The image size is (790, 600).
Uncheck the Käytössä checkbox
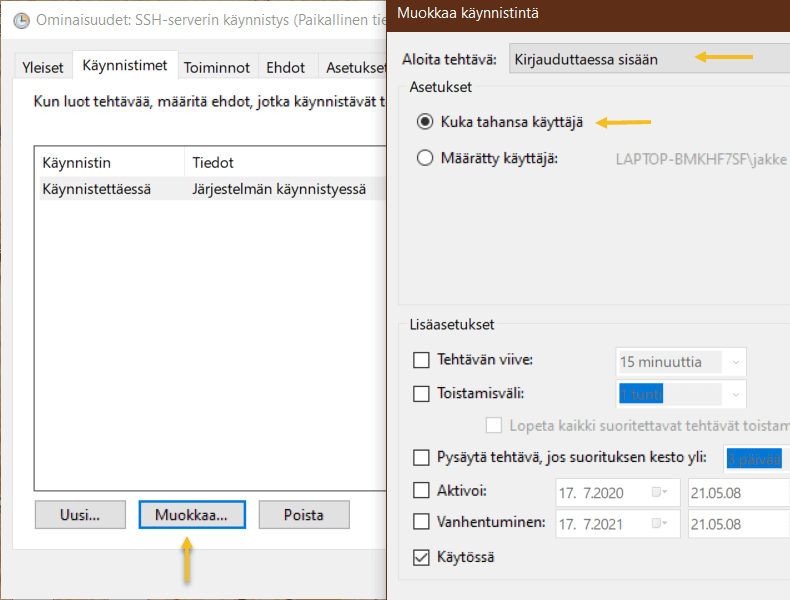422,556
